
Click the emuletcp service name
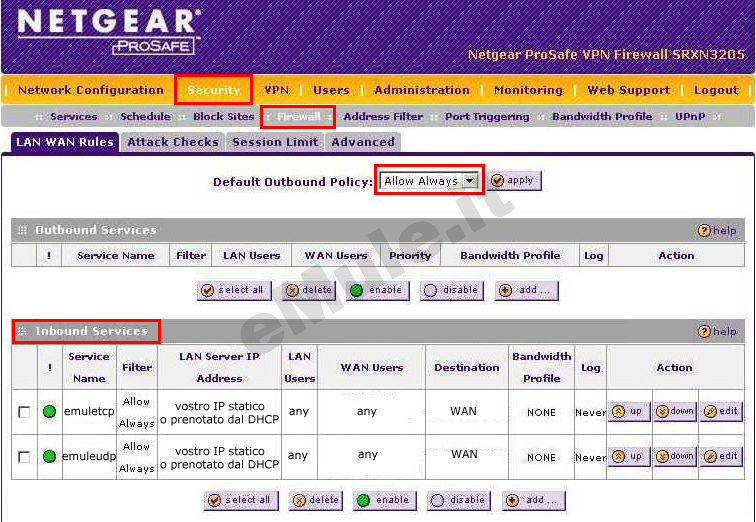89,412
